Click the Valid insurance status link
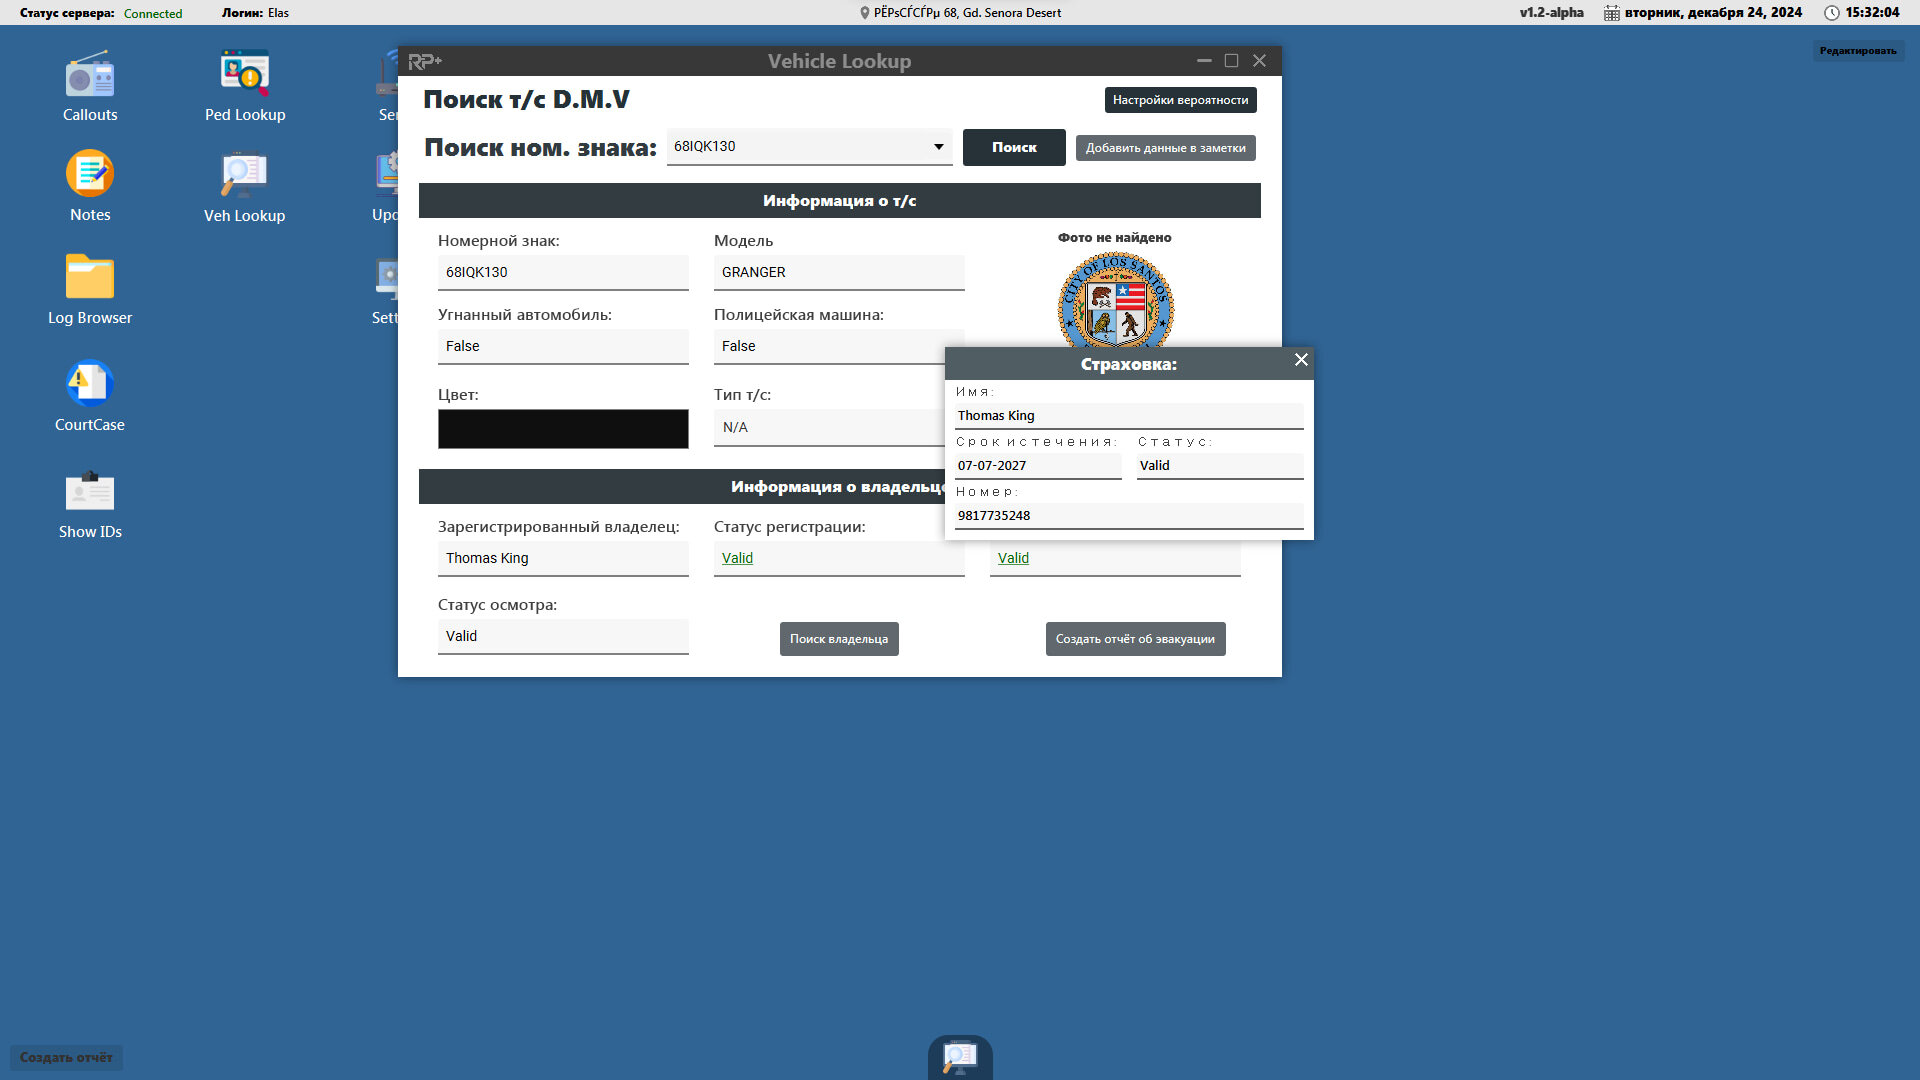The image size is (1920, 1080). click(1013, 558)
